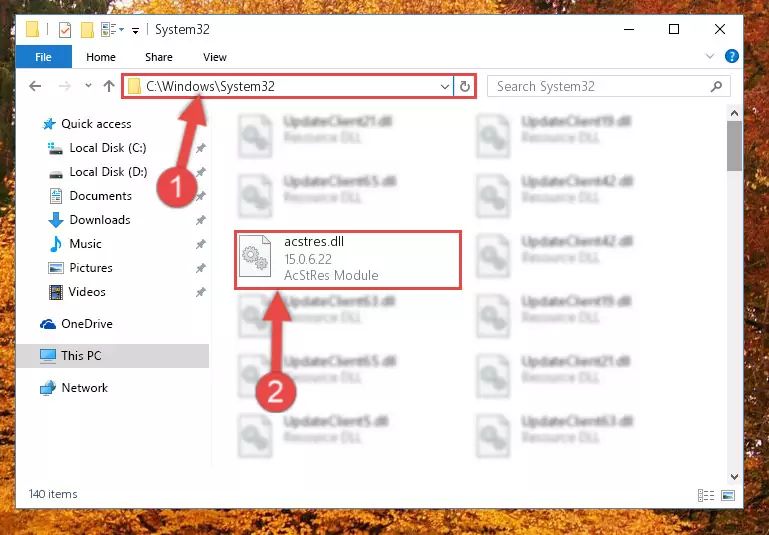This screenshot has width=769, height=535.
Task: Switch to the Share ribbon tab
Action: 158,57
